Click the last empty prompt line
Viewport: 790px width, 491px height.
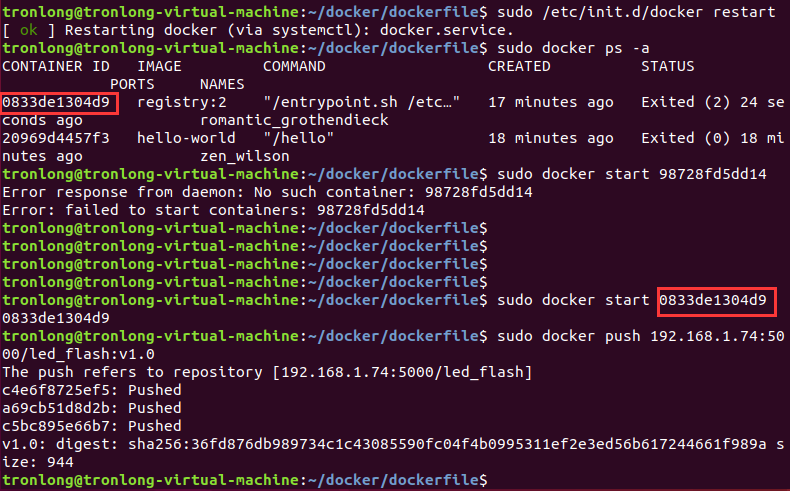[x=245, y=480]
